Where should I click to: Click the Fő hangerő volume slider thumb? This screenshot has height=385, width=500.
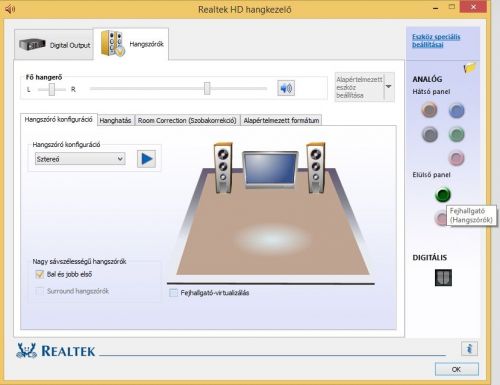pos(207,89)
